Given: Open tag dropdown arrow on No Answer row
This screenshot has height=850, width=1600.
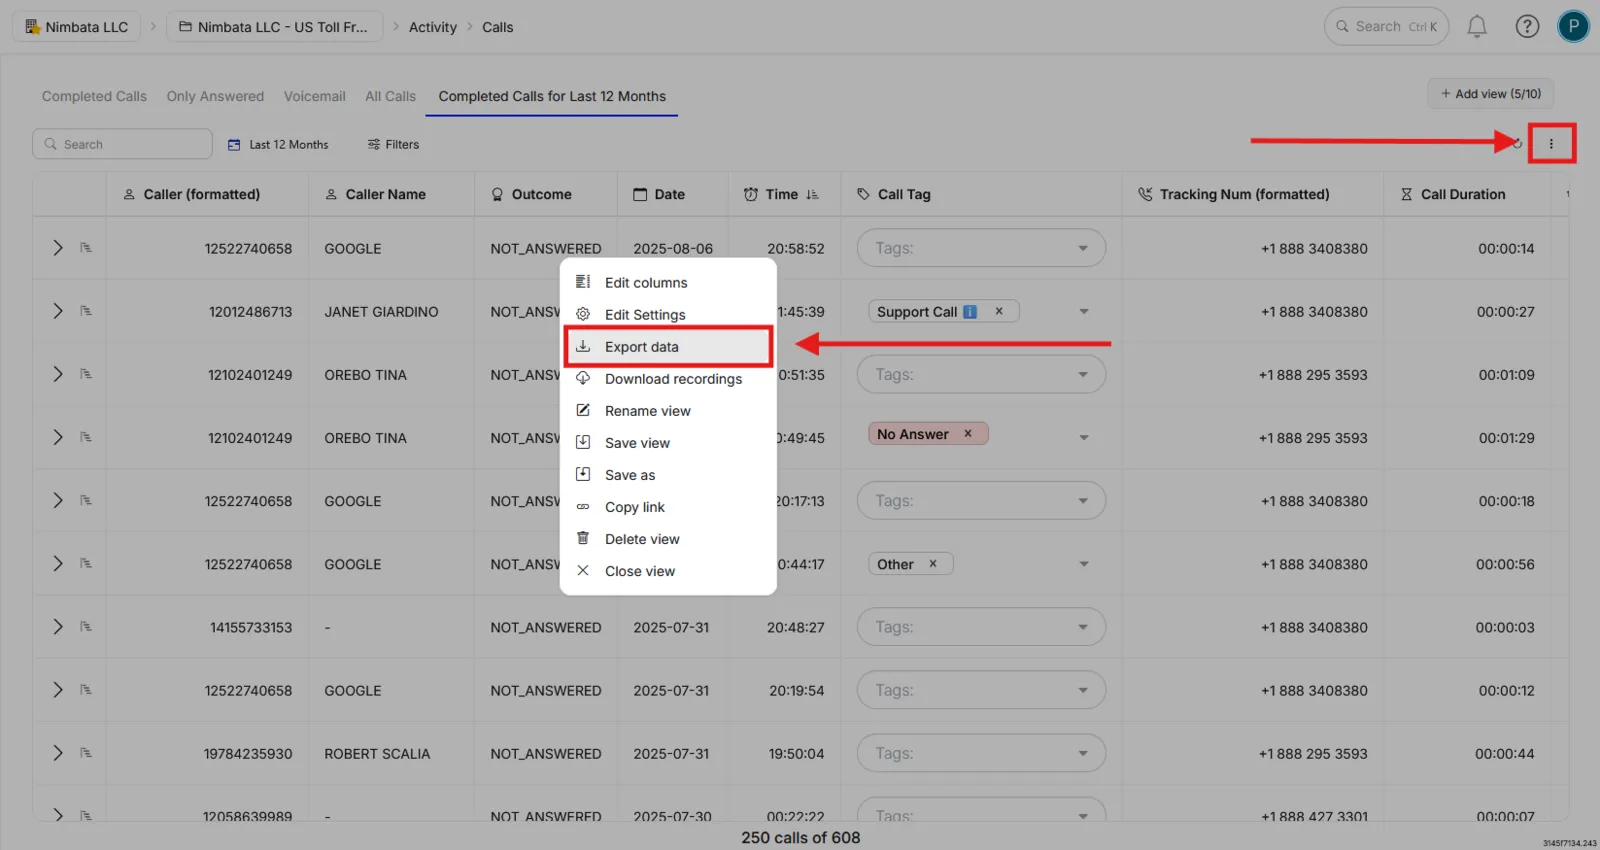Looking at the screenshot, I should click(1083, 438).
